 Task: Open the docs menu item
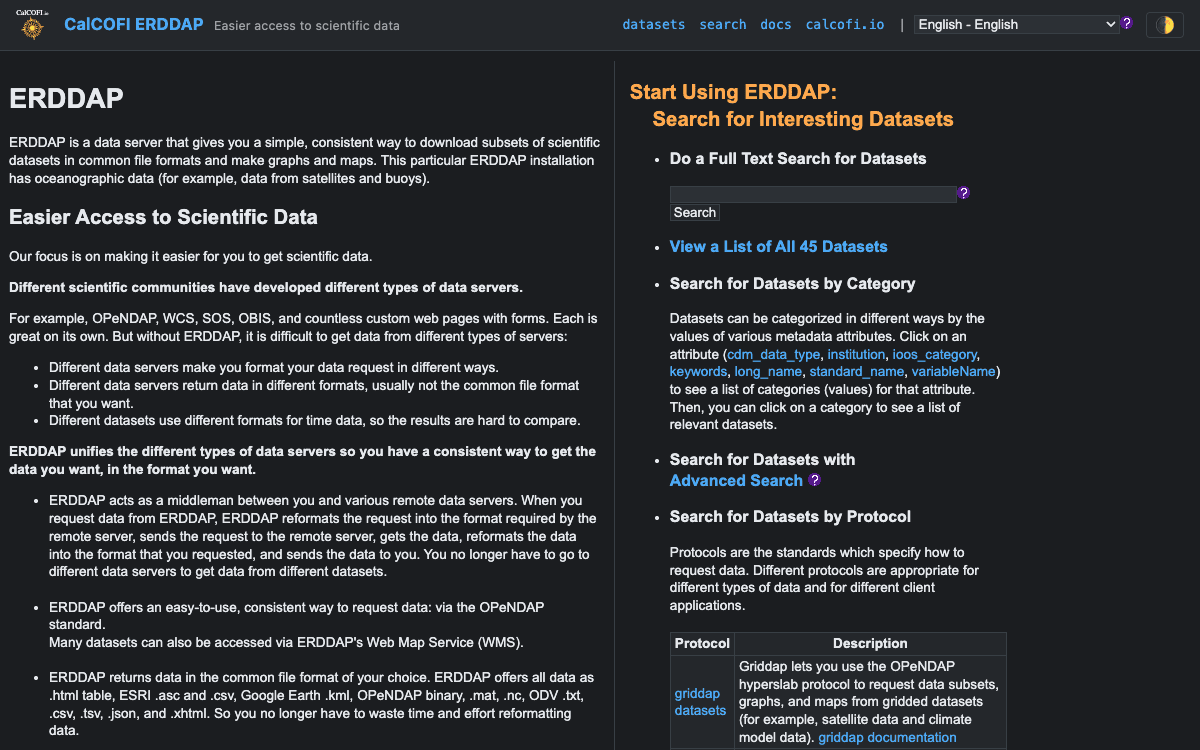pos(776,24)
